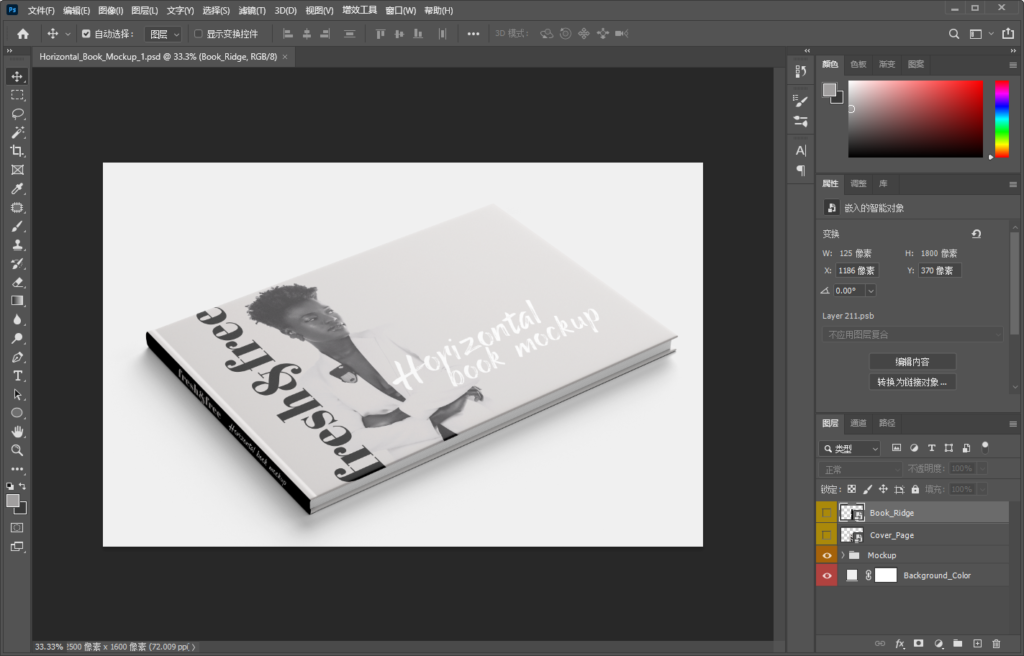
Task: Switch to the Swatches tab
Action: click(858, 64)
